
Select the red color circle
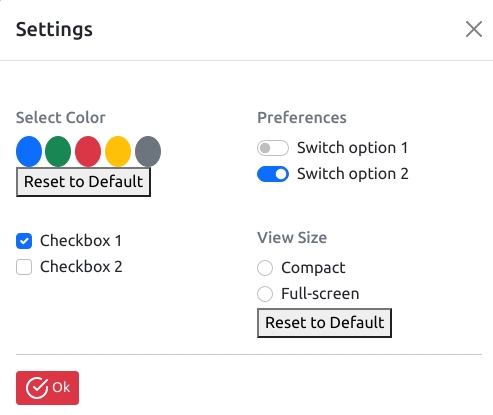pyautogui.click(x=88, y=151)
